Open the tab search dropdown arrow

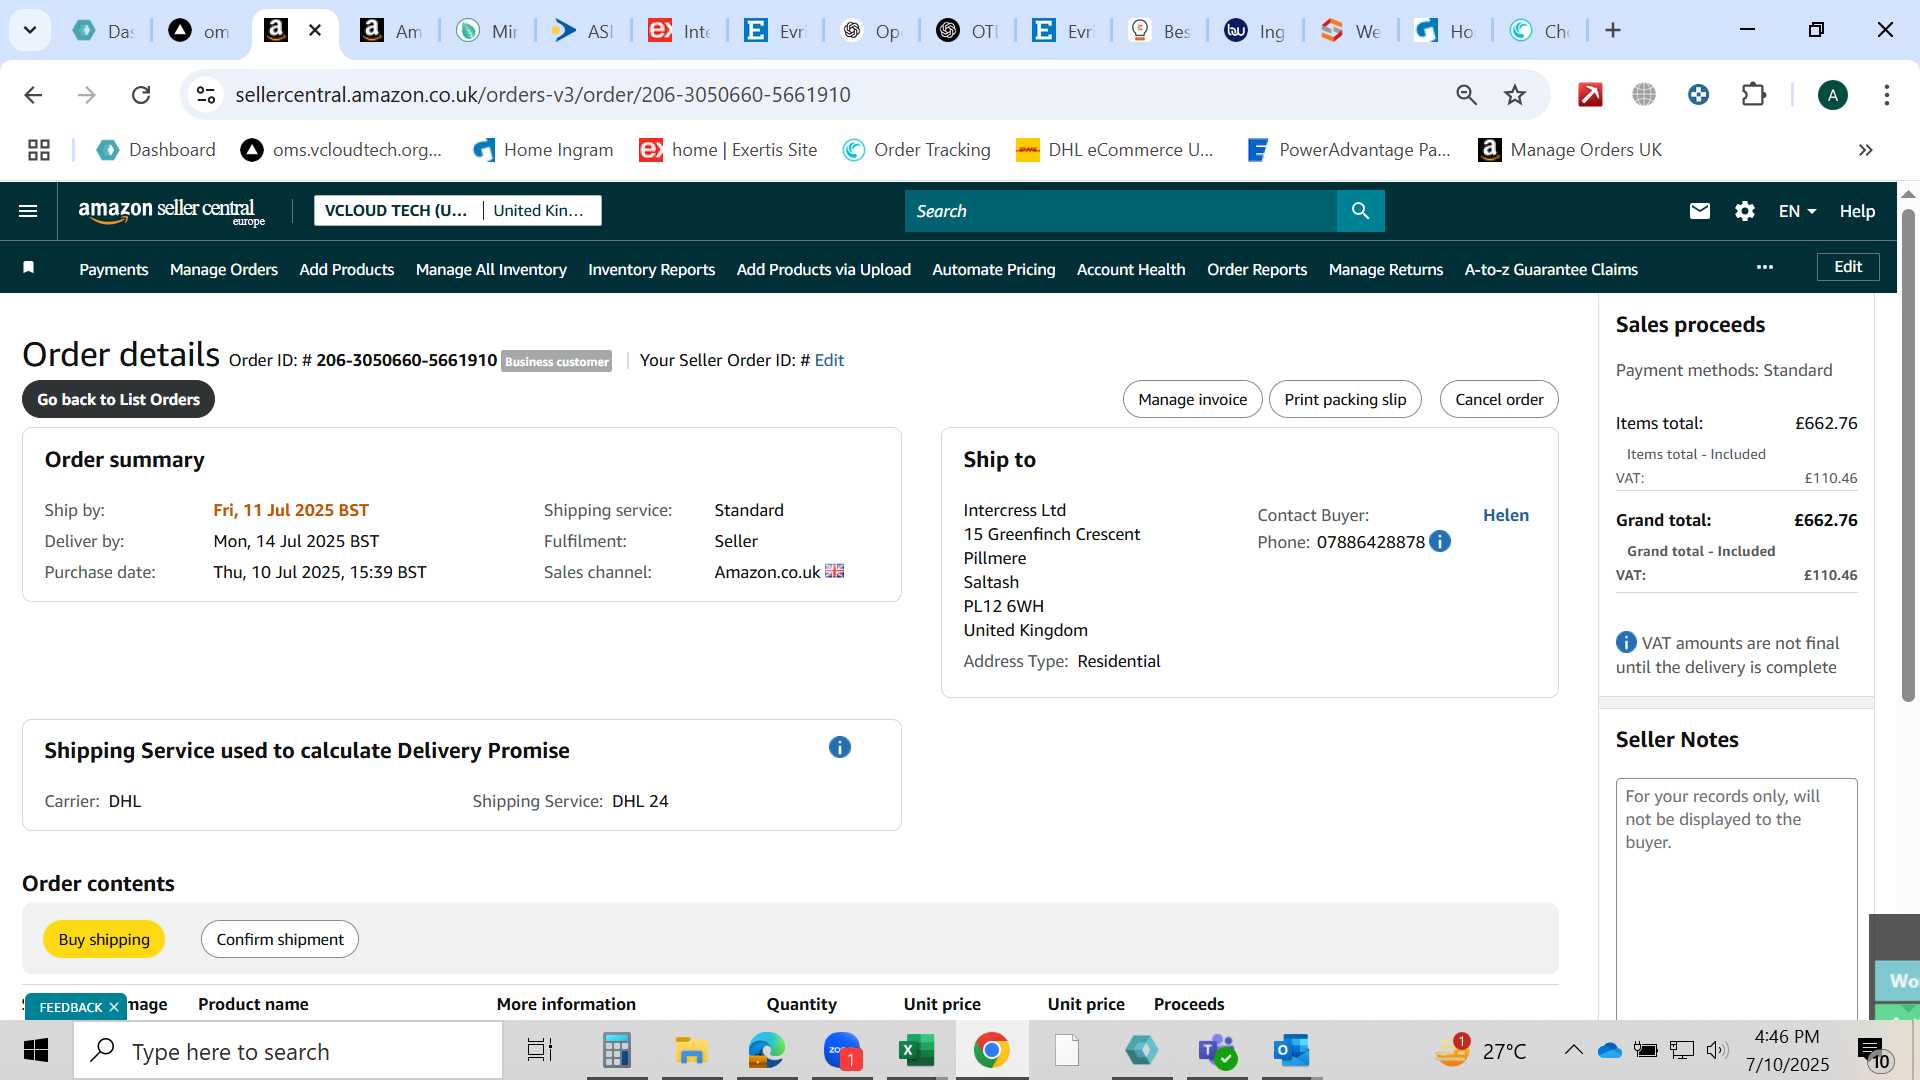(30, 30)
